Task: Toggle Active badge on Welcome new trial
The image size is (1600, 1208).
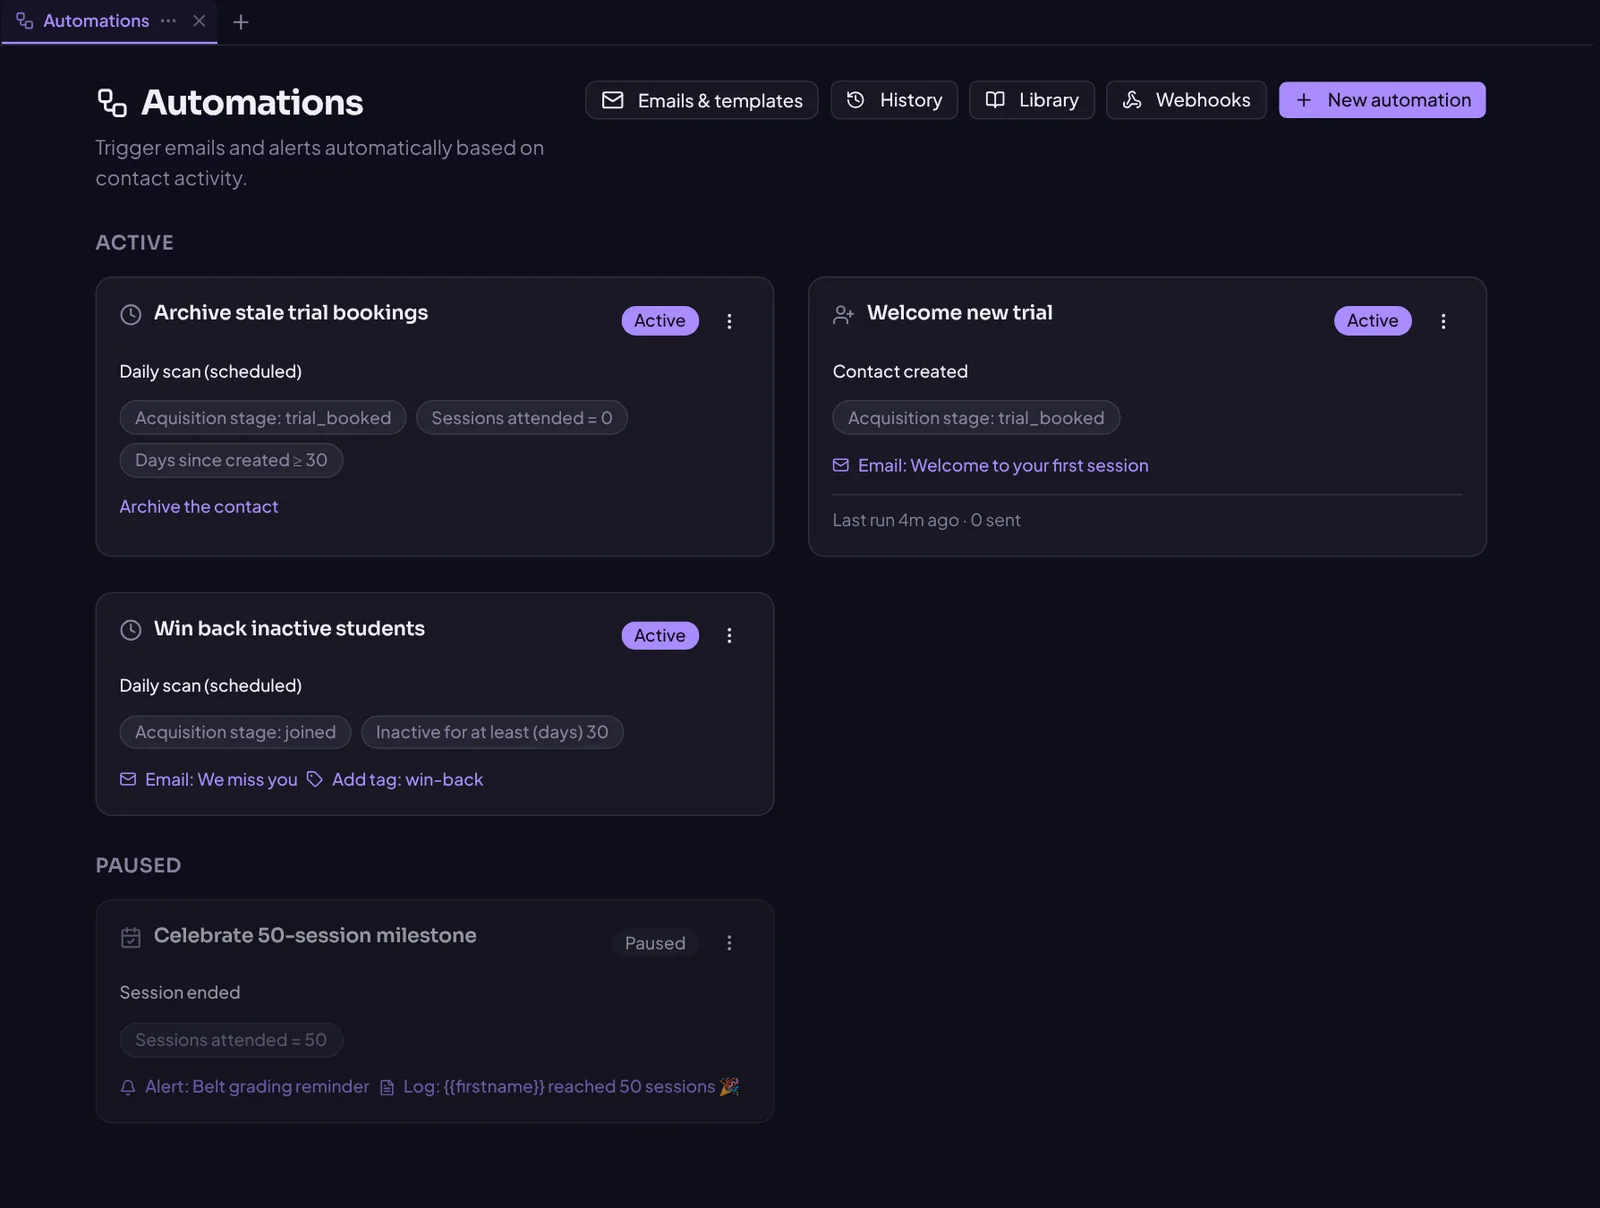Action: pyautogui.click(x=1373, y=321)
